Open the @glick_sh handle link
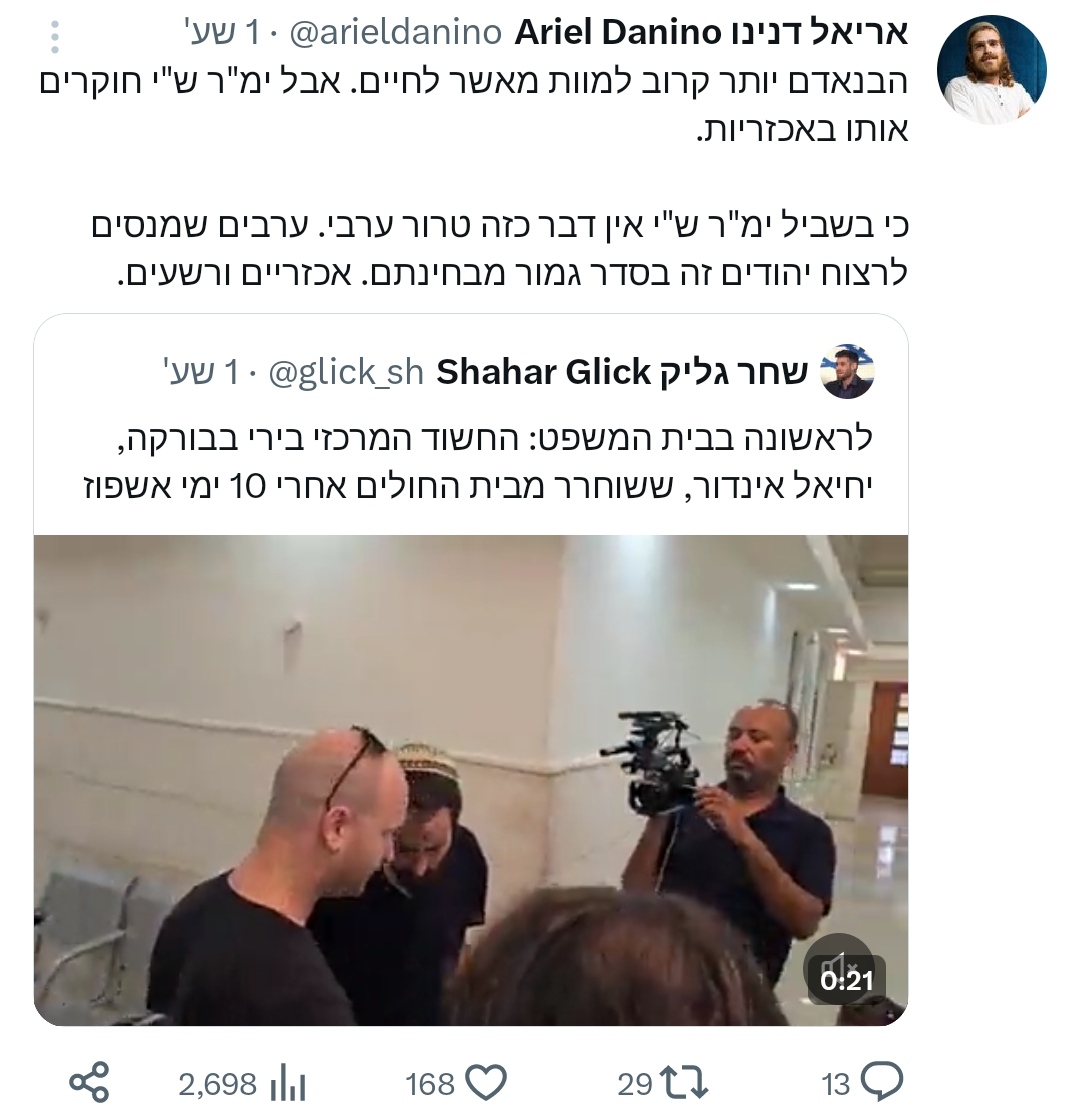Viewport: 1080px width, 1117px height. click(x=346, y=373)
